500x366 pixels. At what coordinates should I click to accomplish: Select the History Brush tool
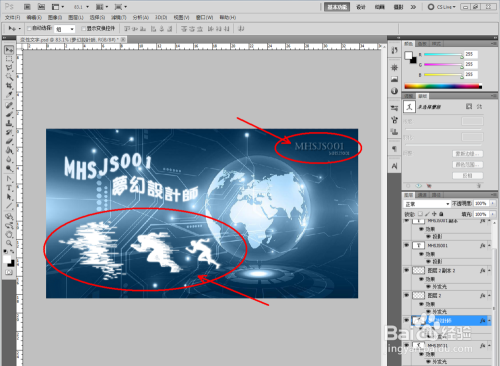[x=9, y=132]
